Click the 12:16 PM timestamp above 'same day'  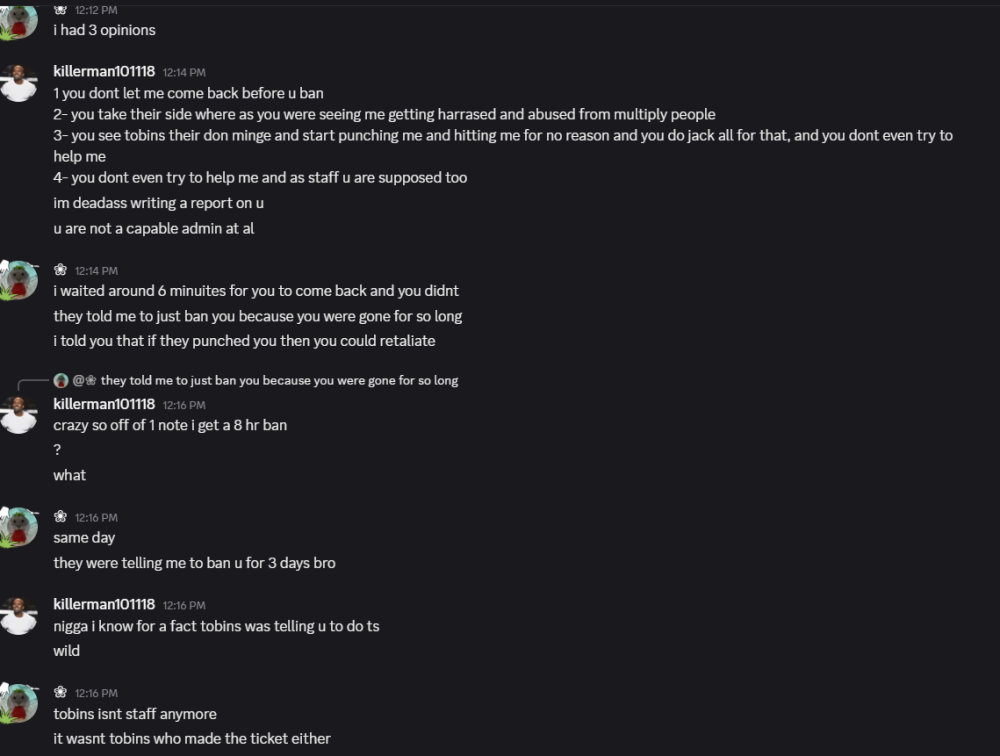pos(97,517)
